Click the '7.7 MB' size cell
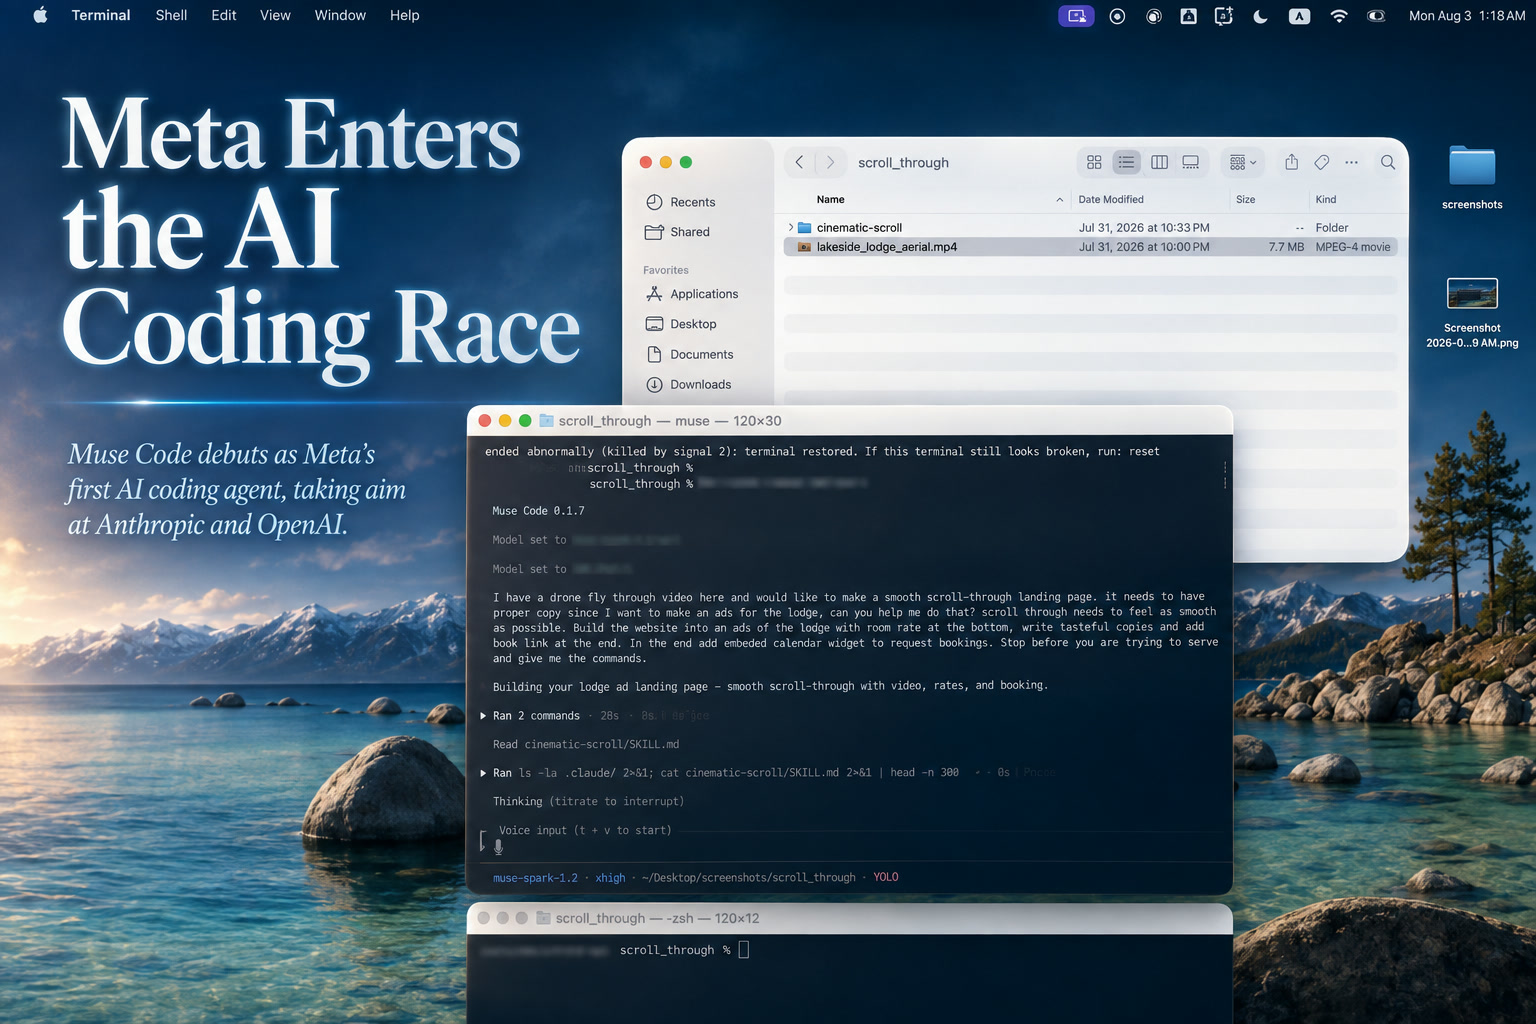The height and width of the screenshot is (1024, 1536). pyautogui.click(x=1286, y=247)
